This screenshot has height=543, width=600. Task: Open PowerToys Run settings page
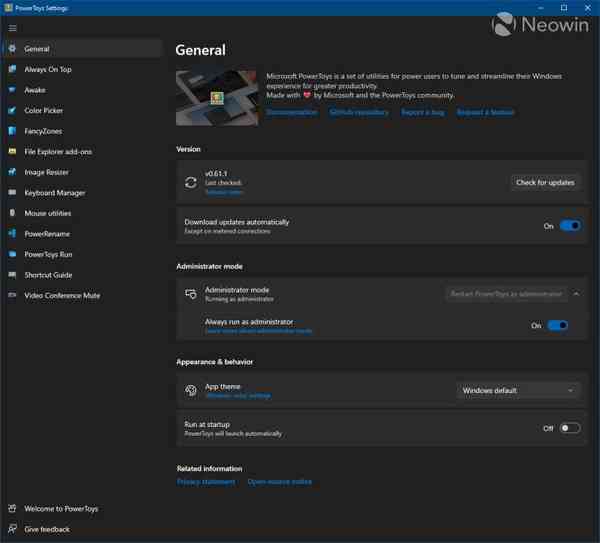coord(48,254)
